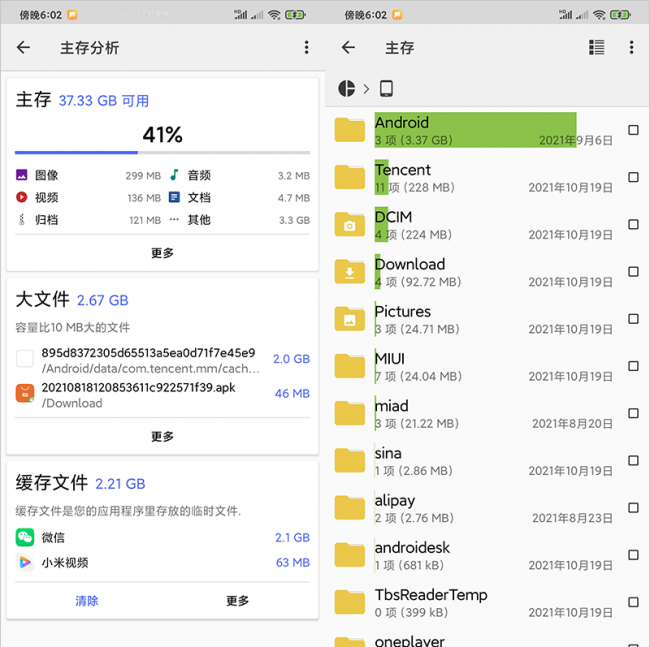
Task: Open the 文档 document category icon
Action: pyautogui.click(x=174, y=197)
